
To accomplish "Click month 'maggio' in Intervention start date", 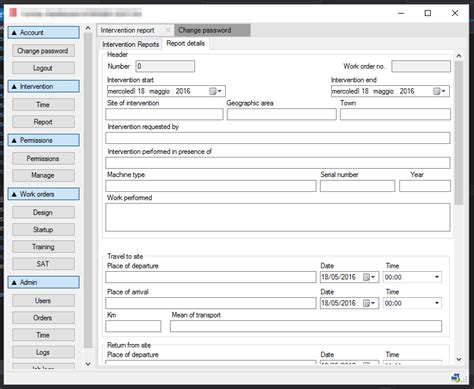I will pyautogui.click(x=160, y=91).
